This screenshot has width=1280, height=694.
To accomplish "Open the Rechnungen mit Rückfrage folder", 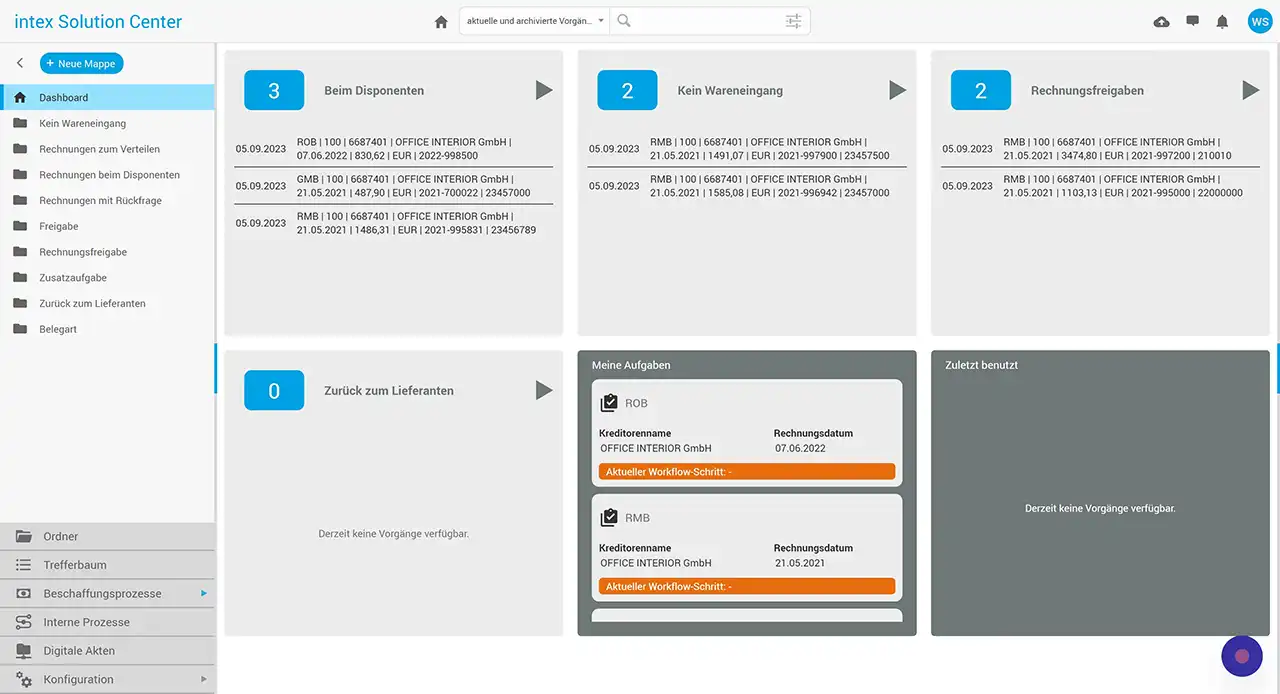I will pyautogui.click(x=100, y=201).
